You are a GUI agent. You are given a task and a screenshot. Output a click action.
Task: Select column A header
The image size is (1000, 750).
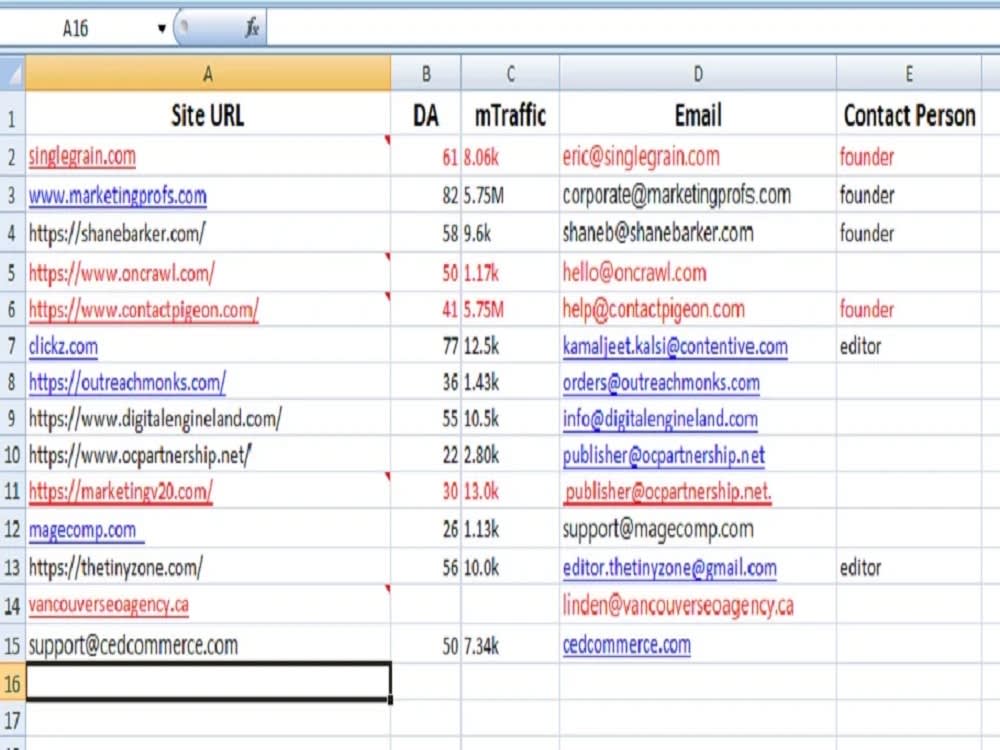(x=208, y=73)
